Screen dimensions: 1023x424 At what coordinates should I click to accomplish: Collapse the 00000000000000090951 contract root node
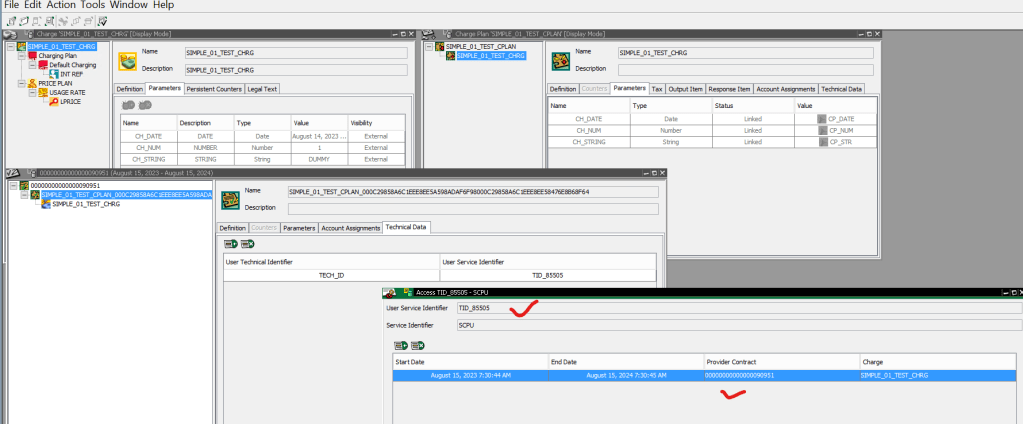pyautogui.click(x=14, y=186)
